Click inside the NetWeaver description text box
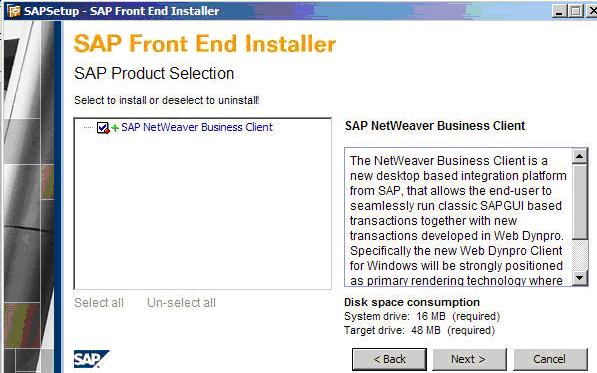Viewport: 597px width, 373px height. tap(458, 217)
